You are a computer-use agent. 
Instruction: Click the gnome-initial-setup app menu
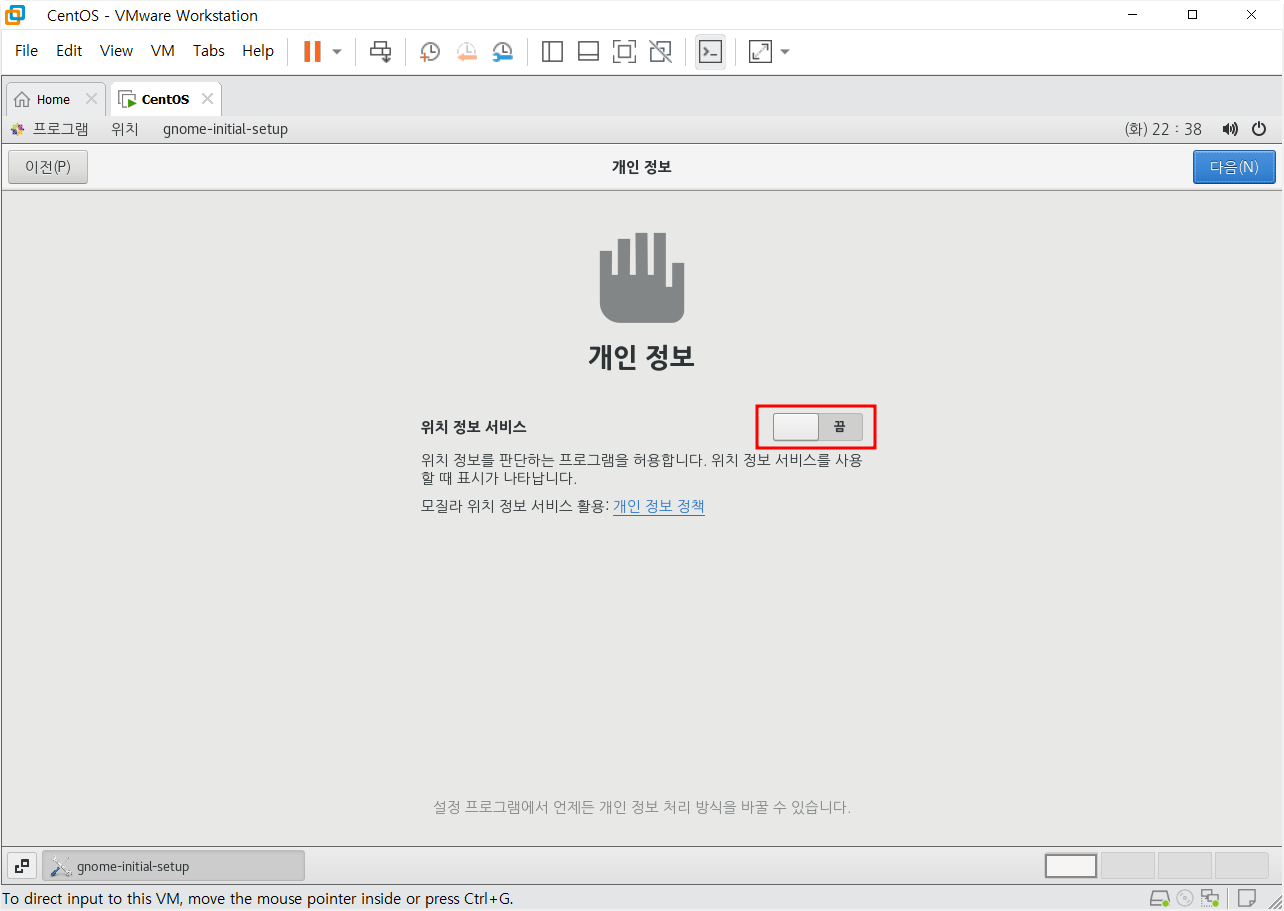pyautogui.click(x=225, y=129)
